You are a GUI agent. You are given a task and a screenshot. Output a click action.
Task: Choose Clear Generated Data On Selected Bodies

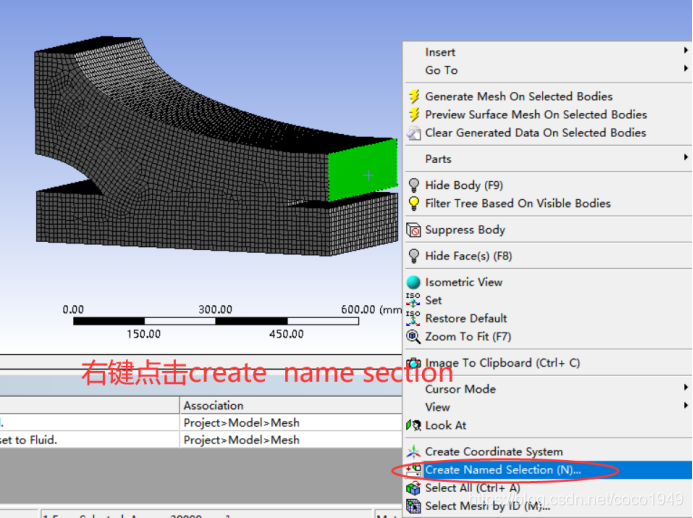pyautogui.click(x=548, y=133)
